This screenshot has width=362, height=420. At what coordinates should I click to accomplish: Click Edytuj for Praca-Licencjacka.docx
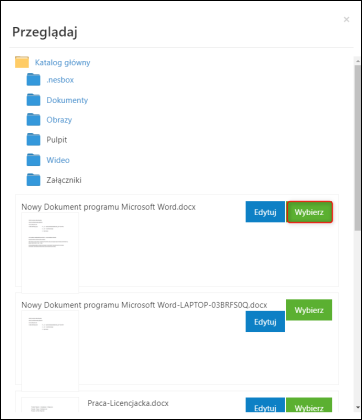[265, 405]
